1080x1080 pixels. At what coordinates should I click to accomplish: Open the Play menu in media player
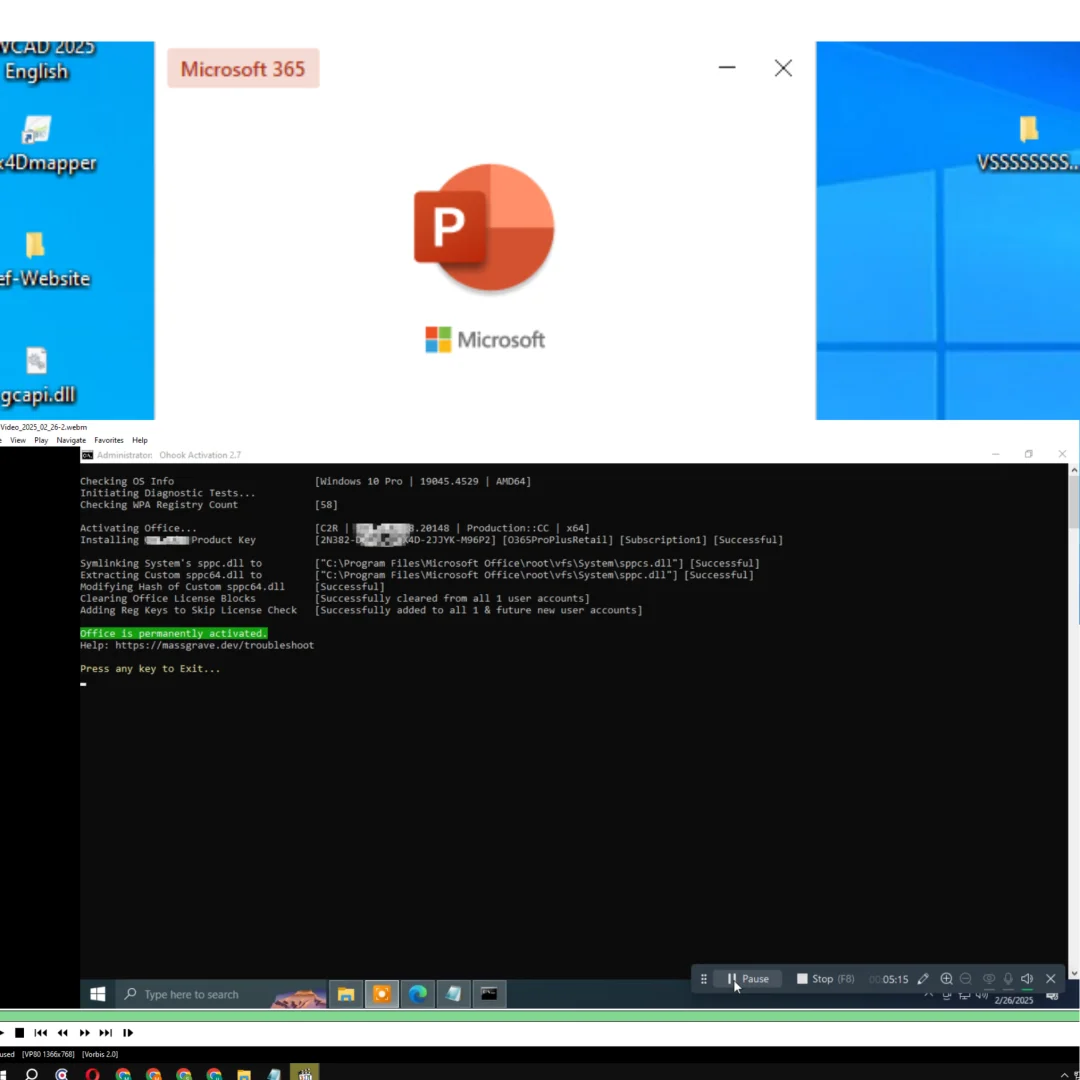tap(41, 440)
